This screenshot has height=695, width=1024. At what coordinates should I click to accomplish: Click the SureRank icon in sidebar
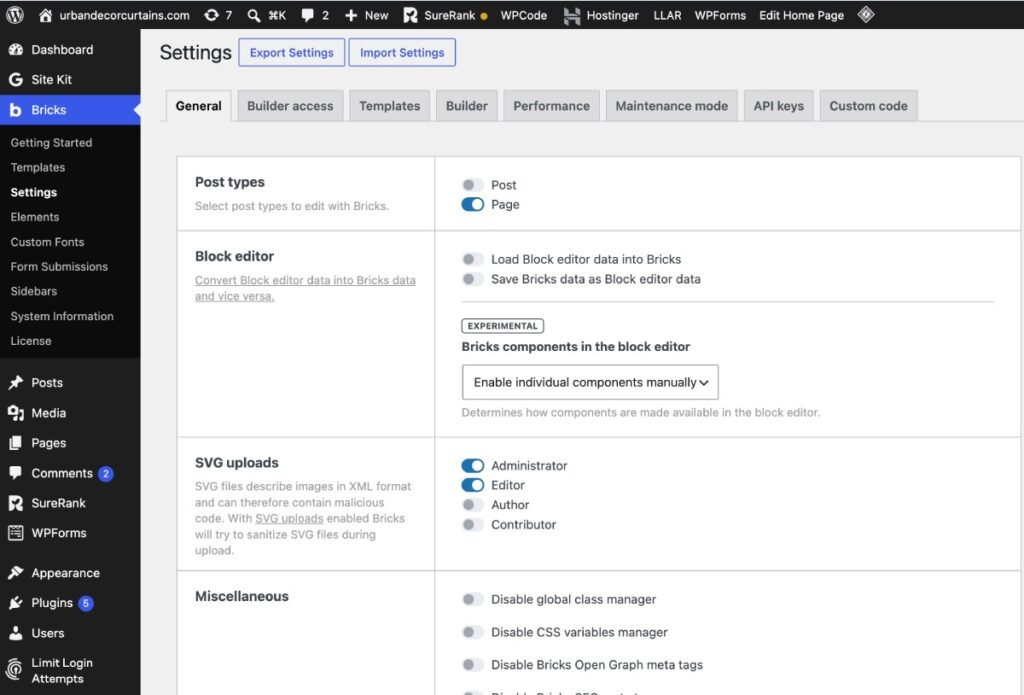(x=16, y=503)
